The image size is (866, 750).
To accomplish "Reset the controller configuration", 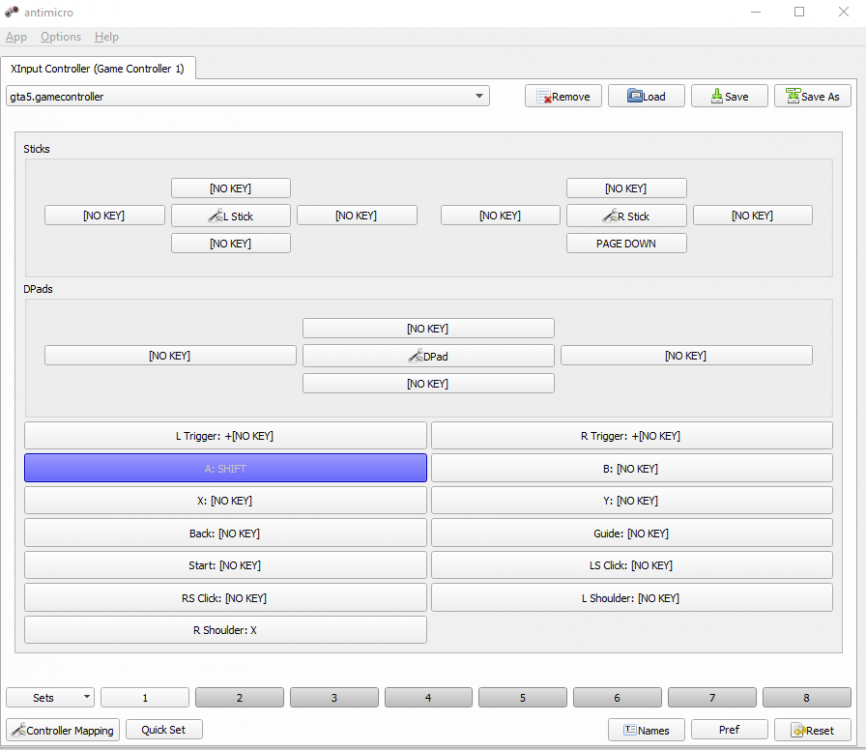I will tap(812, 730).
